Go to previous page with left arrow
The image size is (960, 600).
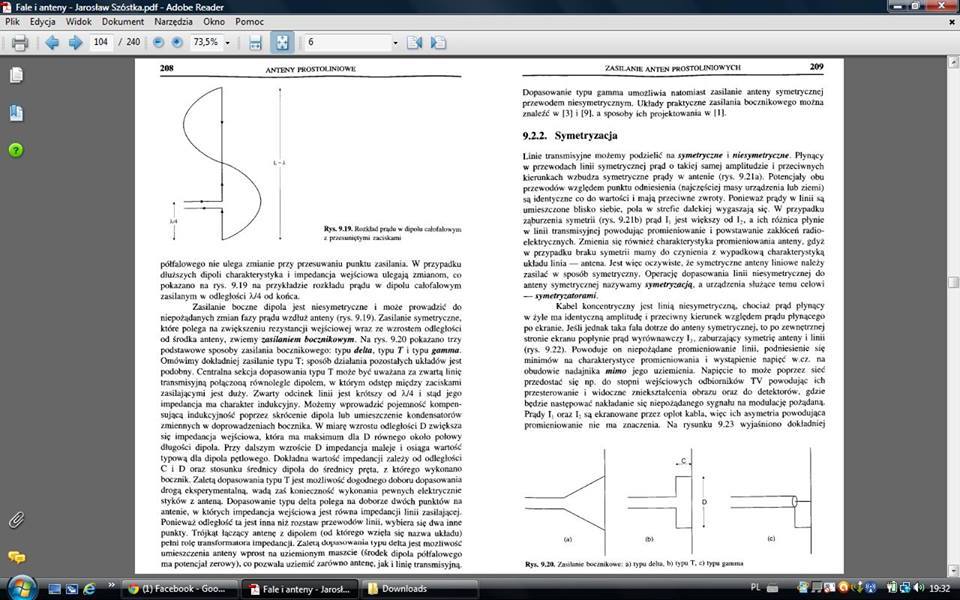point(52,42)
